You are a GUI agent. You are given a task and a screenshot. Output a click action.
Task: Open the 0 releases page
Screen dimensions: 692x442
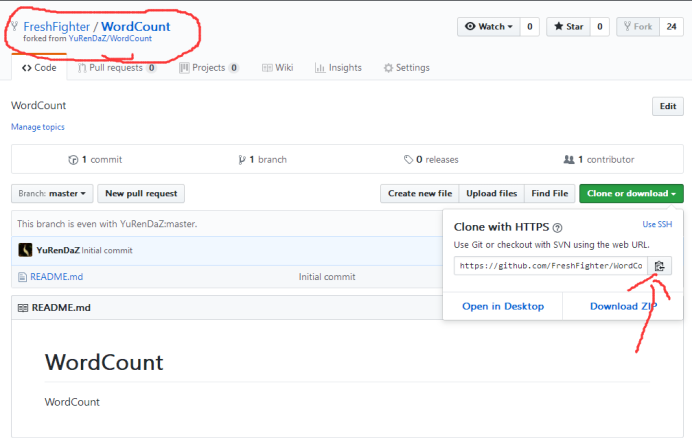click(431, 160)
